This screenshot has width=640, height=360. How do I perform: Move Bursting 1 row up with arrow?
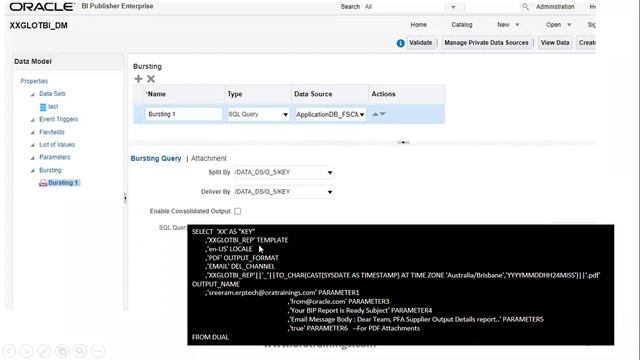pyautogui.click(x=376, y=114)
